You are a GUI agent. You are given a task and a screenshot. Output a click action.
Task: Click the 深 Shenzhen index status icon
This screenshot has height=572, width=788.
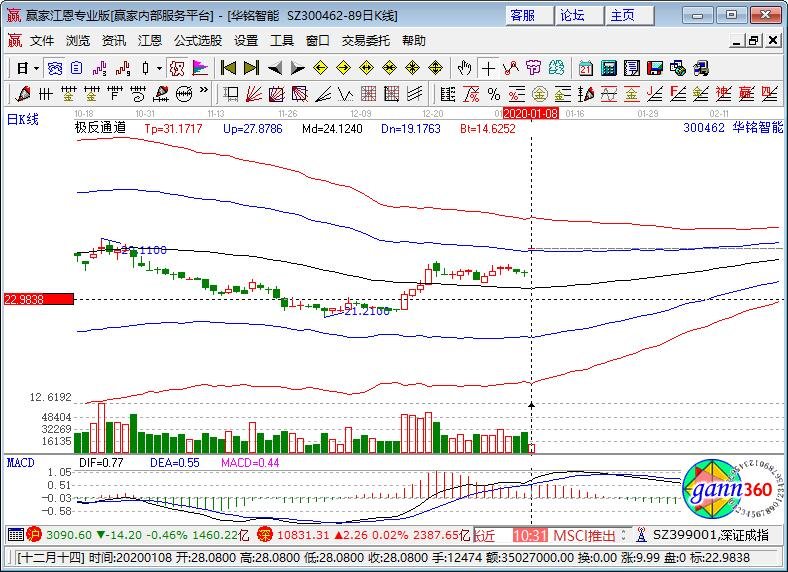click(264, 534)
